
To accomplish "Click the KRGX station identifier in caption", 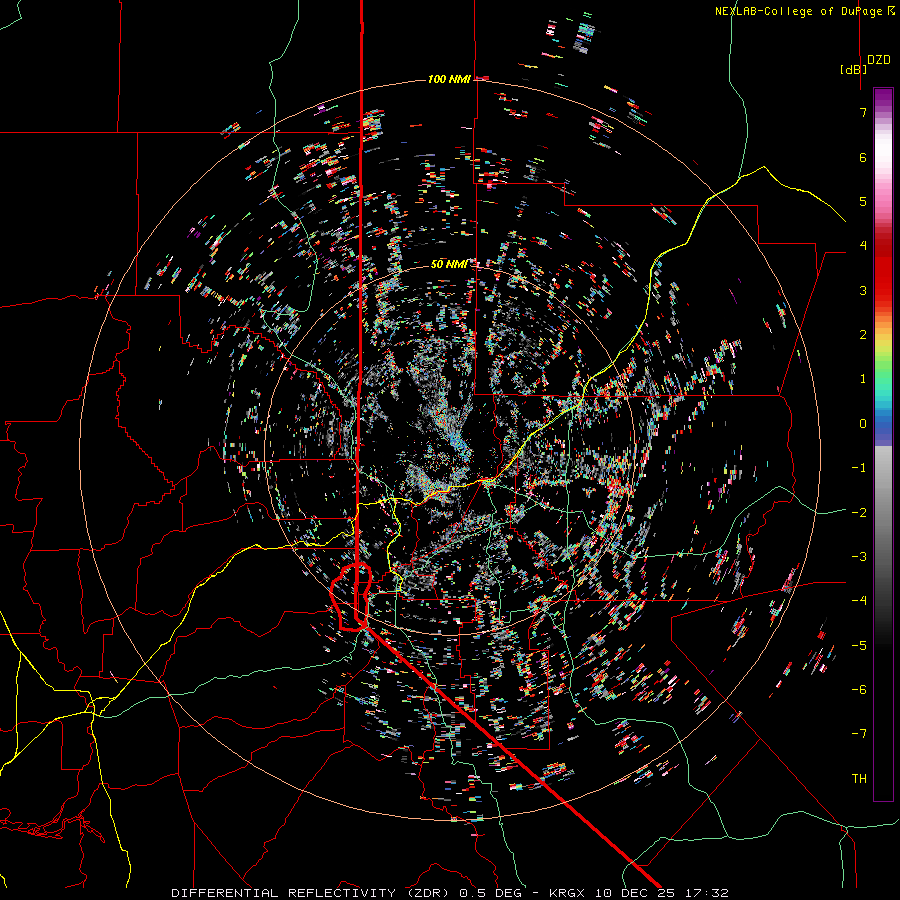I will pos(568,893).
